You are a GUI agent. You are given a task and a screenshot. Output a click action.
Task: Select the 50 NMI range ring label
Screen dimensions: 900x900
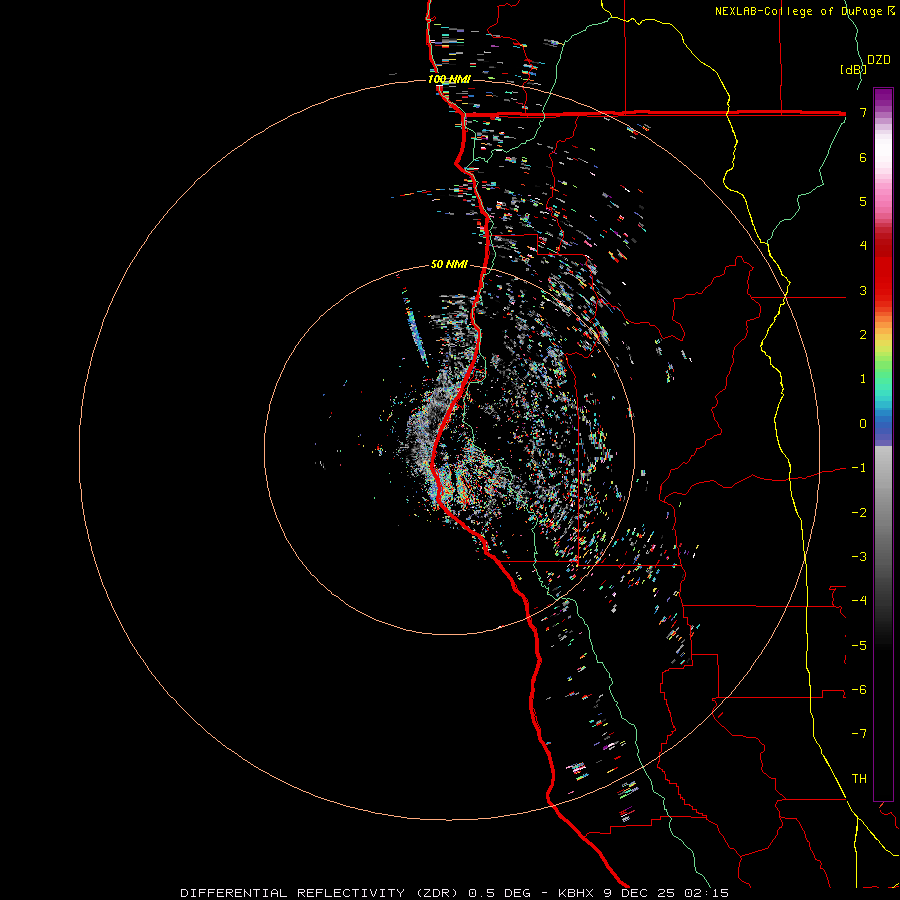tap(449, 264)
